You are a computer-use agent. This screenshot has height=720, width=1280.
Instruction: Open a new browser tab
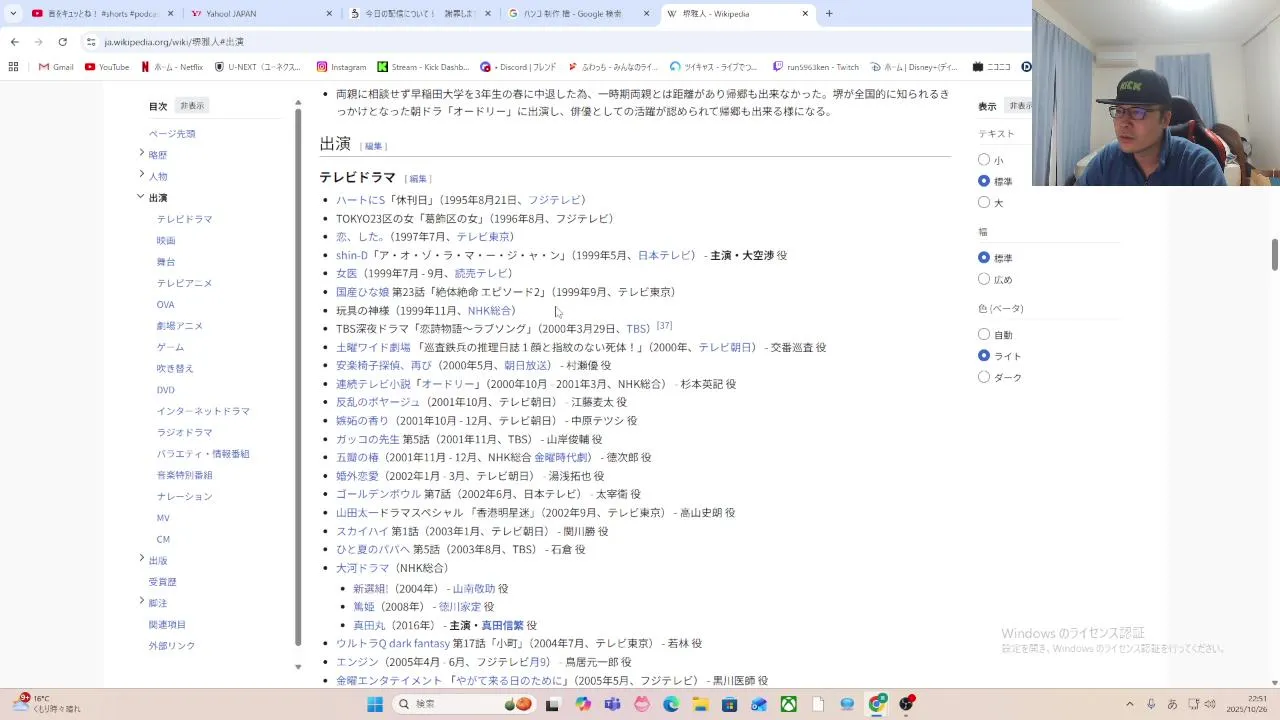(829, 14)
